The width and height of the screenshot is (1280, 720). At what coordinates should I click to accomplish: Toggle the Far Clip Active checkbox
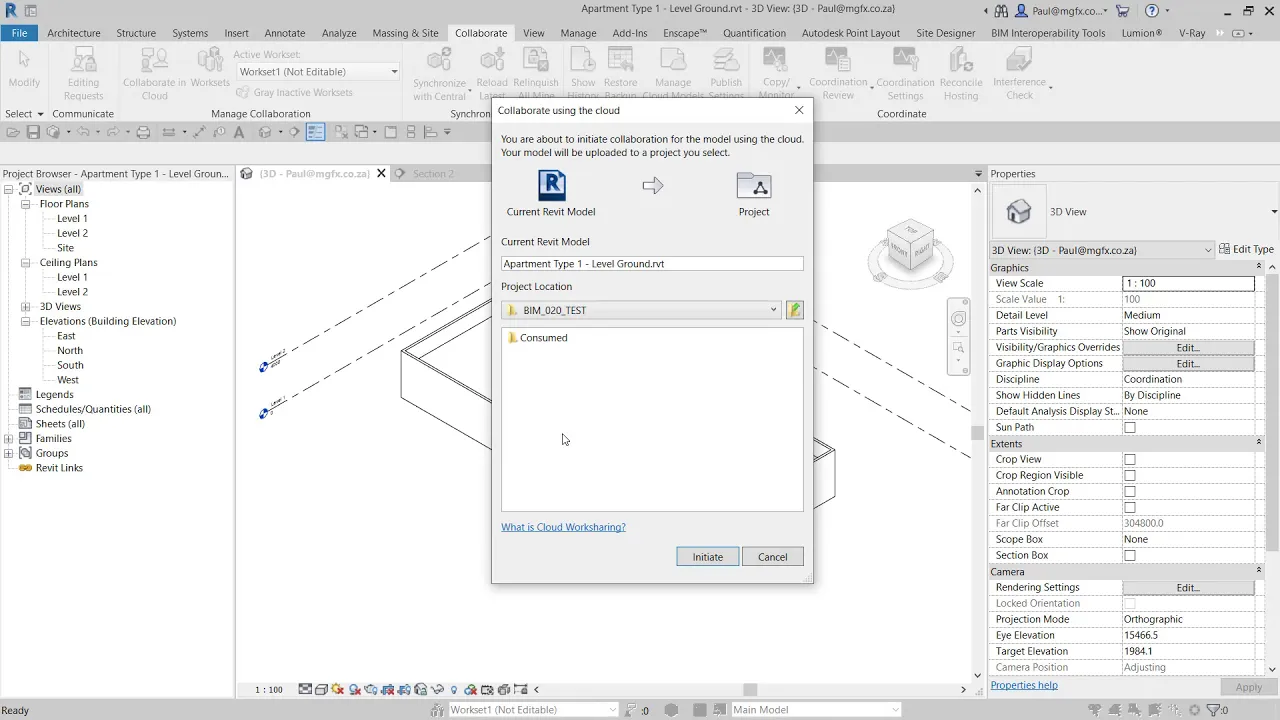pos(1130,507)
